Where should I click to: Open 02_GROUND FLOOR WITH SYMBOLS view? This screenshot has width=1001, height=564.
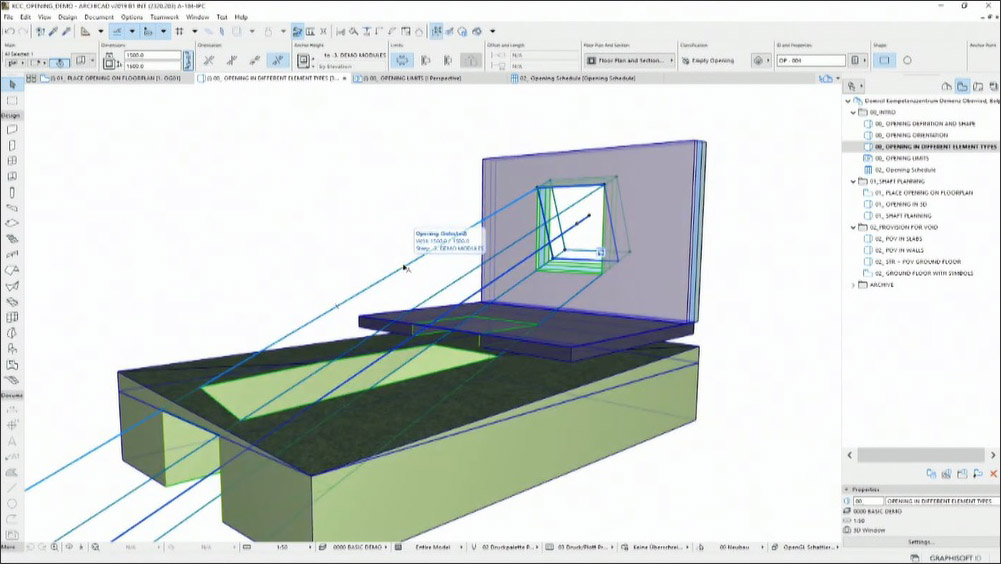pos(924,273)
